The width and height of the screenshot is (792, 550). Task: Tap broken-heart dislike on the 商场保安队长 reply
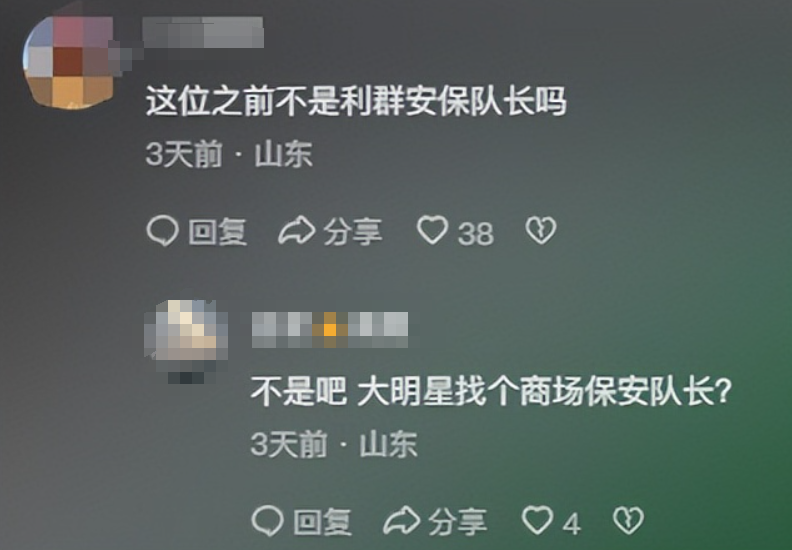pyautogui.click(x=628, y=520)
